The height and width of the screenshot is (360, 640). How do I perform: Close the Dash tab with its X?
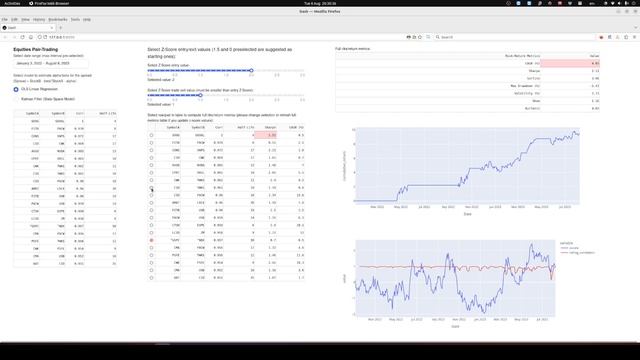pos(52,28)
